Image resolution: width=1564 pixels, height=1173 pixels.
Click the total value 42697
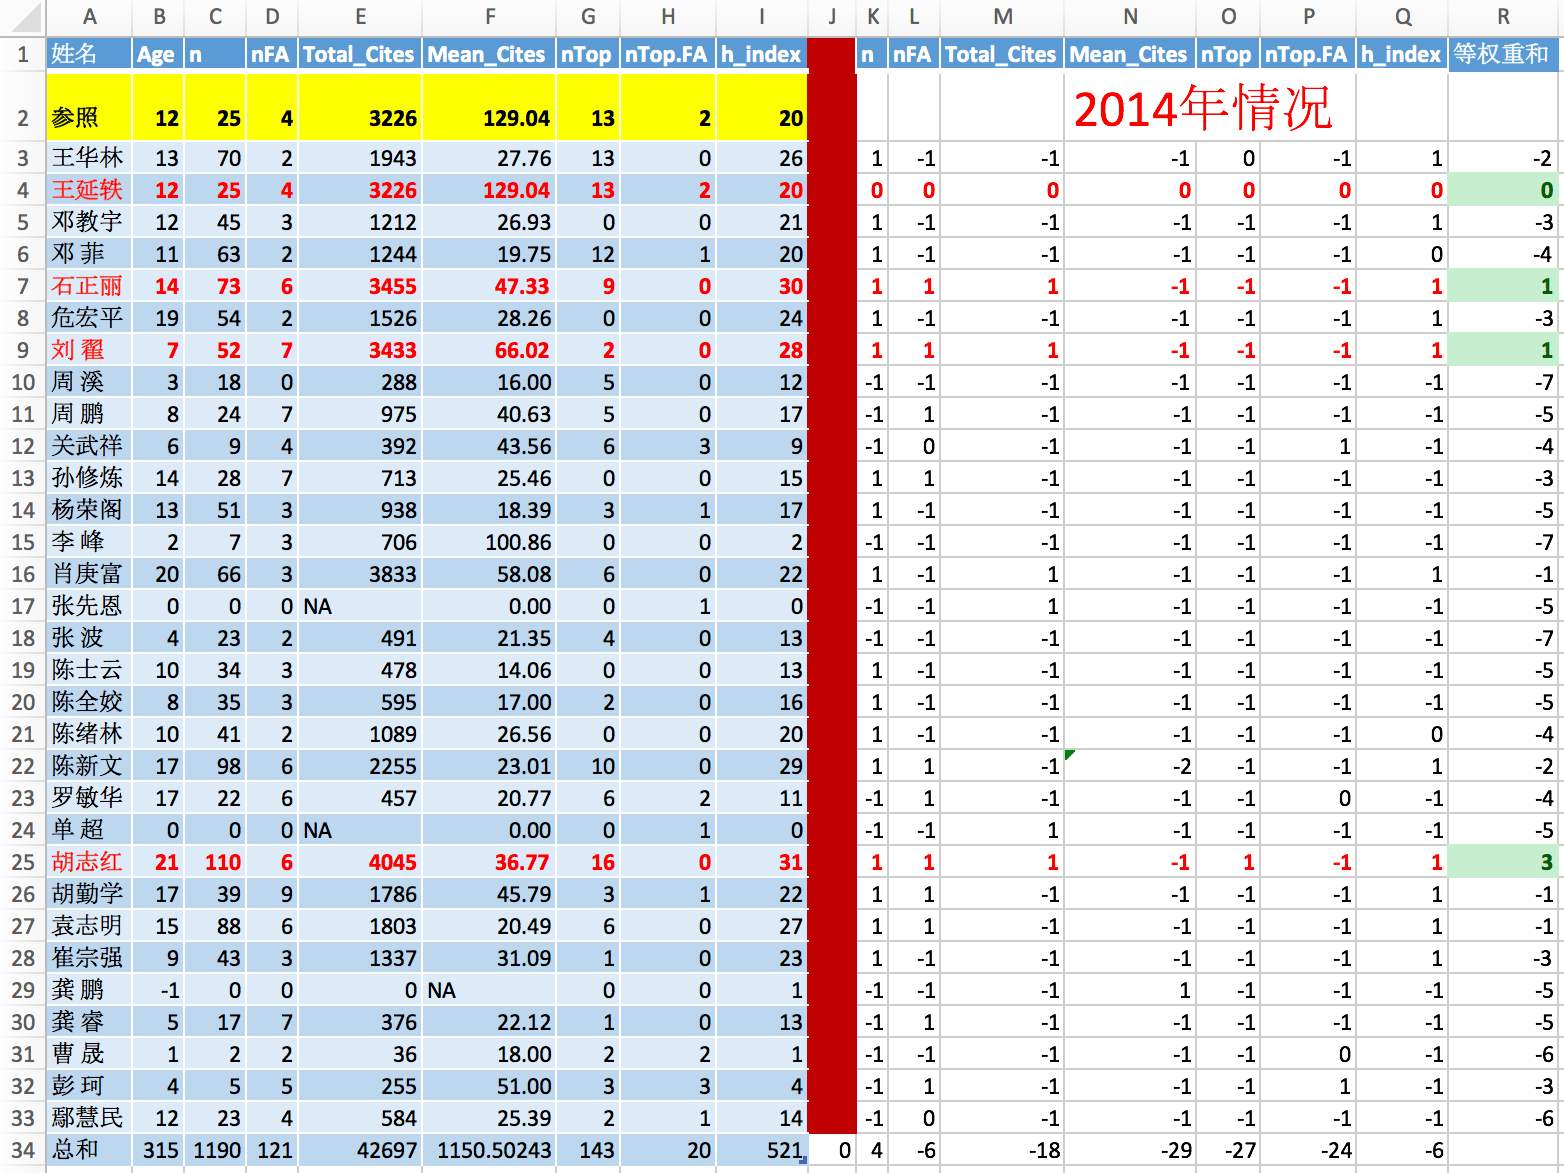[360, 1150]
